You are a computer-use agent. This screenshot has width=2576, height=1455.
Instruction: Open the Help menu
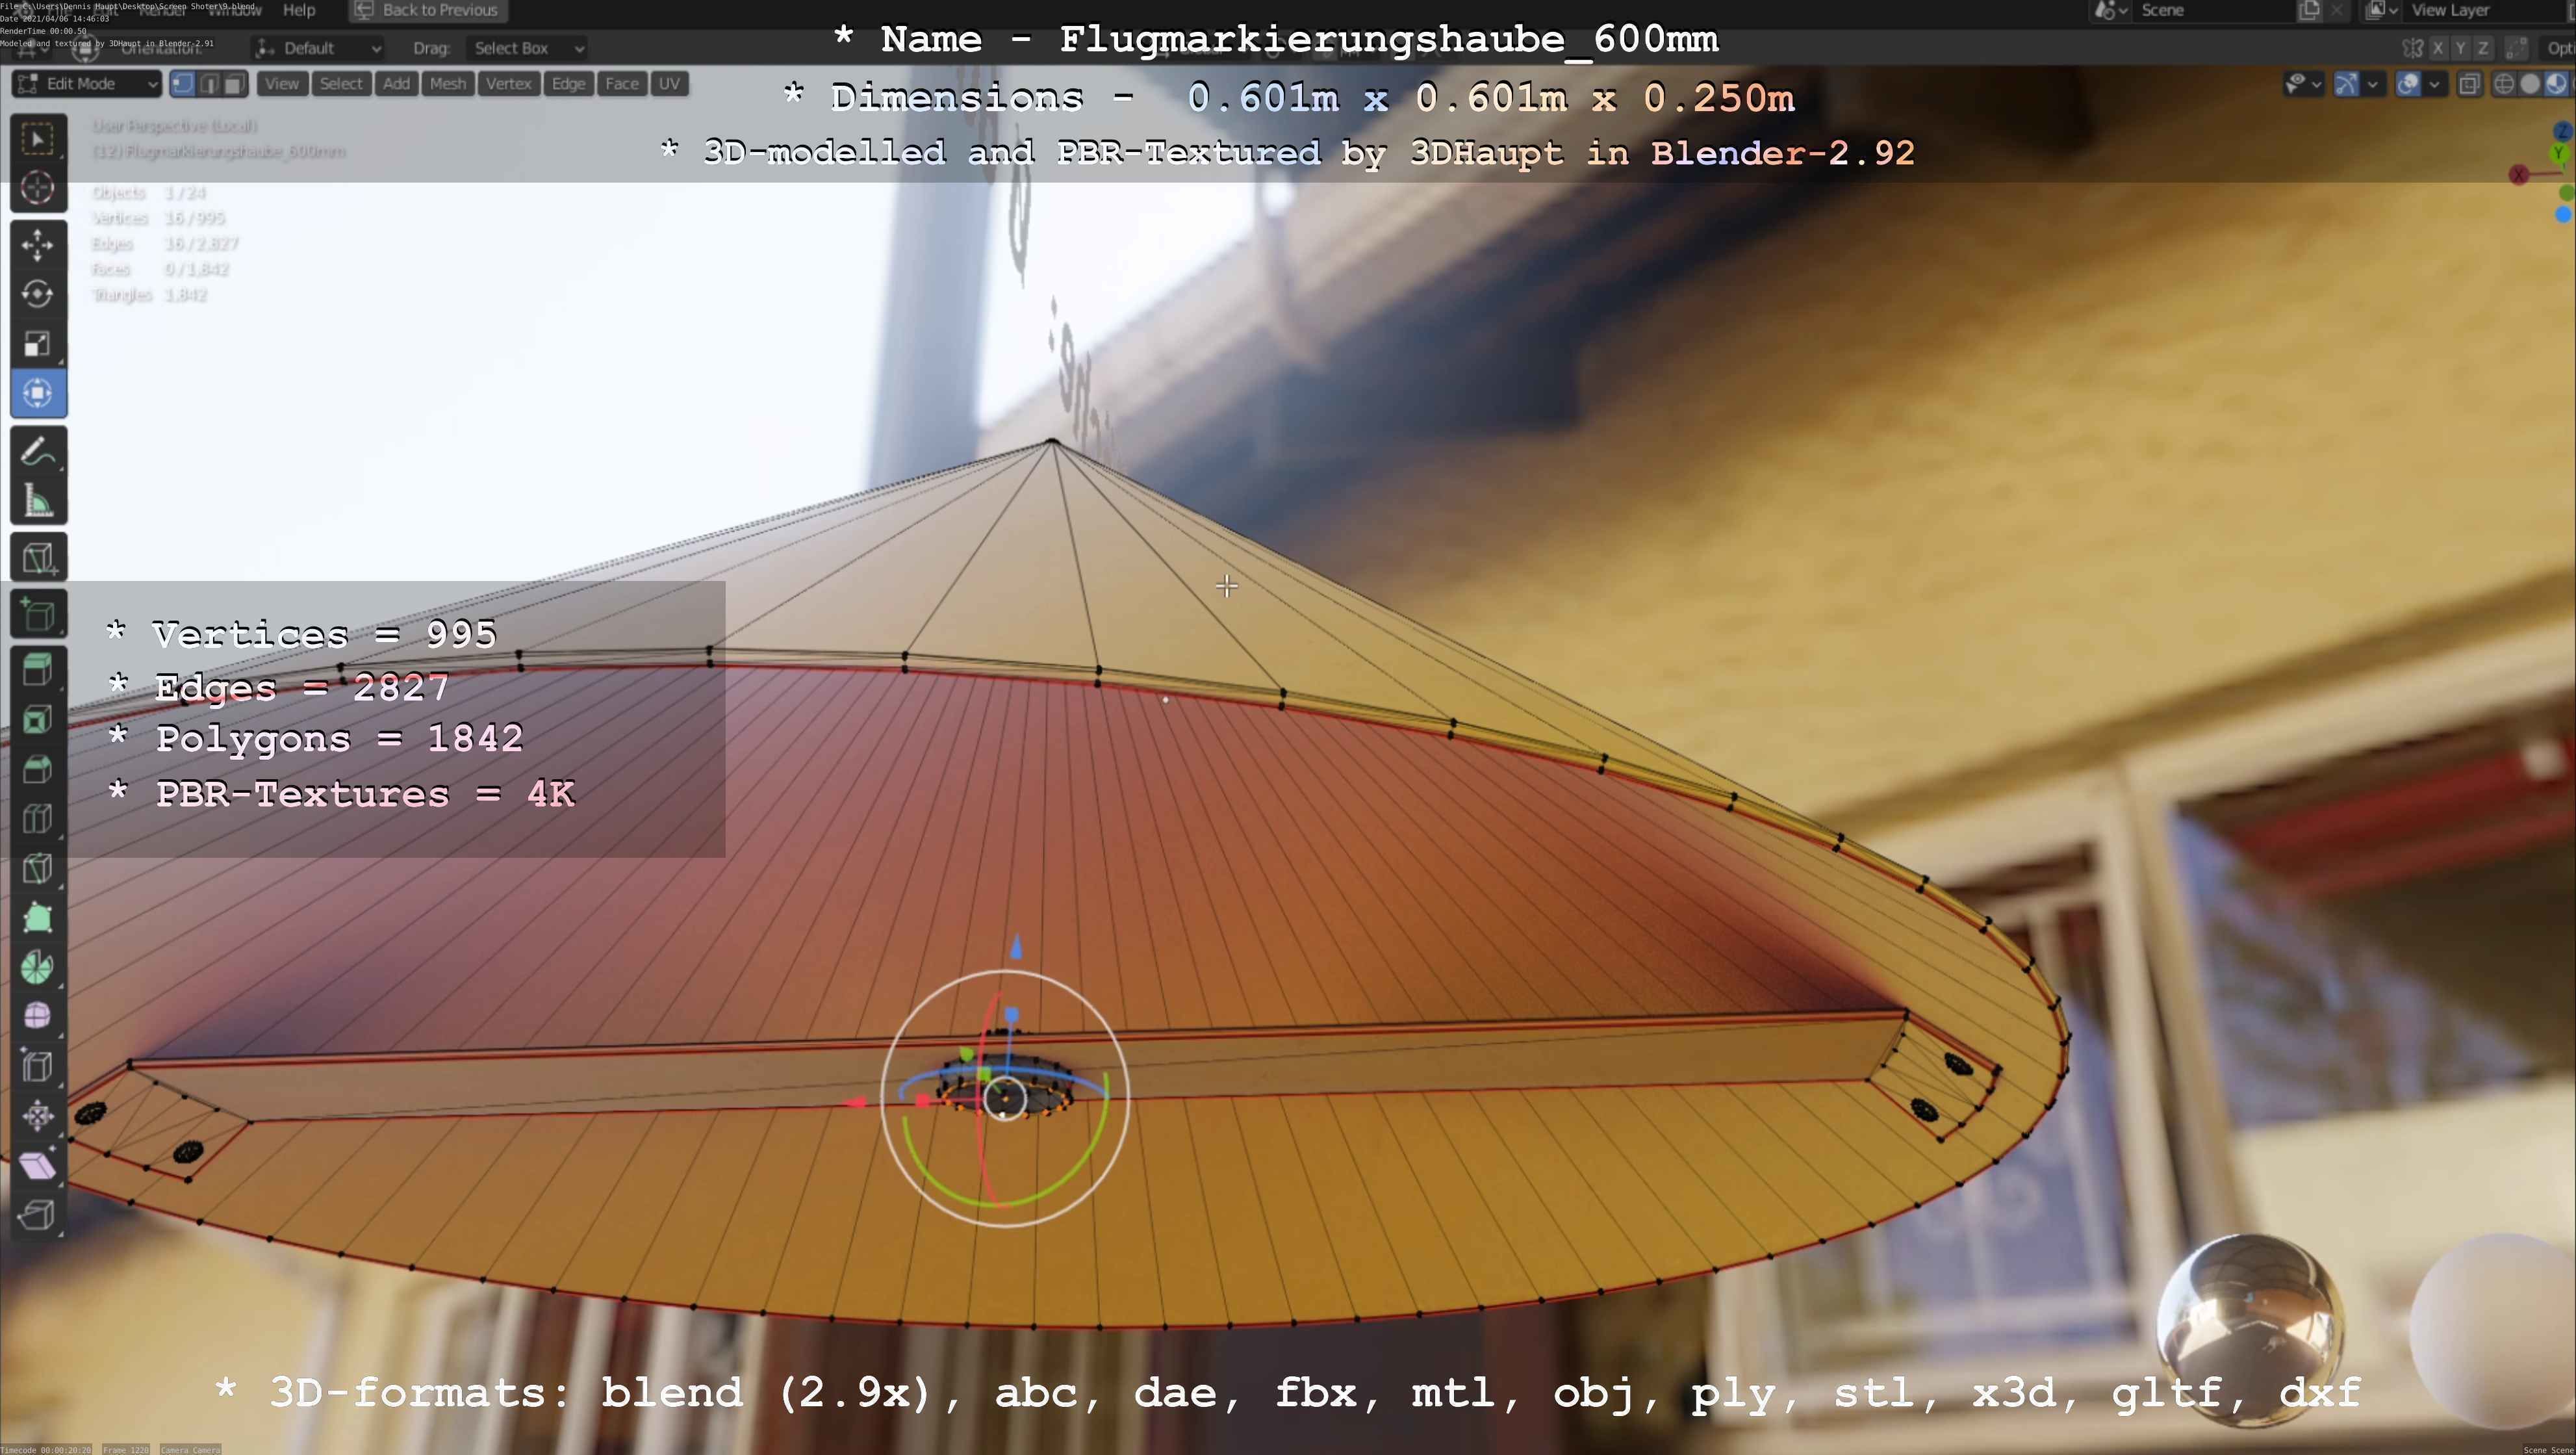pos(299,10)
